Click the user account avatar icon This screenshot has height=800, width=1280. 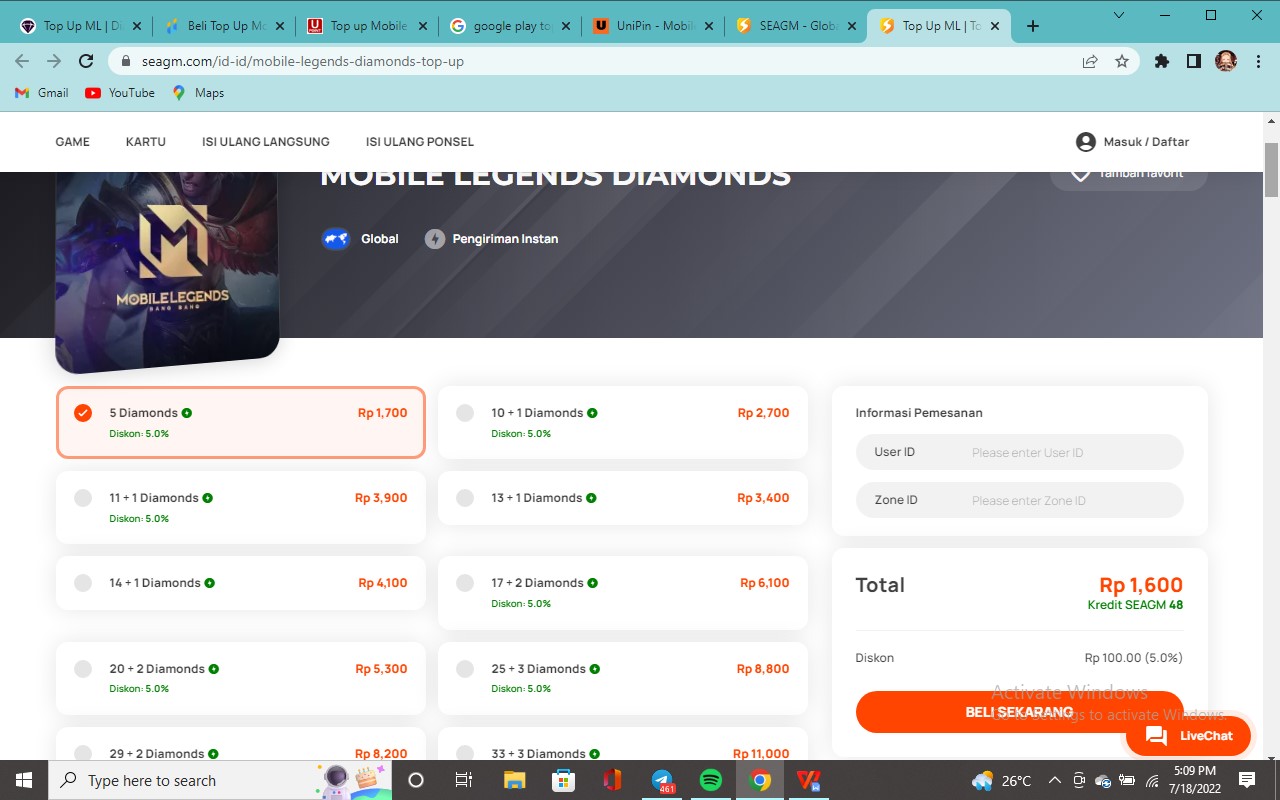coord(1086,142)
